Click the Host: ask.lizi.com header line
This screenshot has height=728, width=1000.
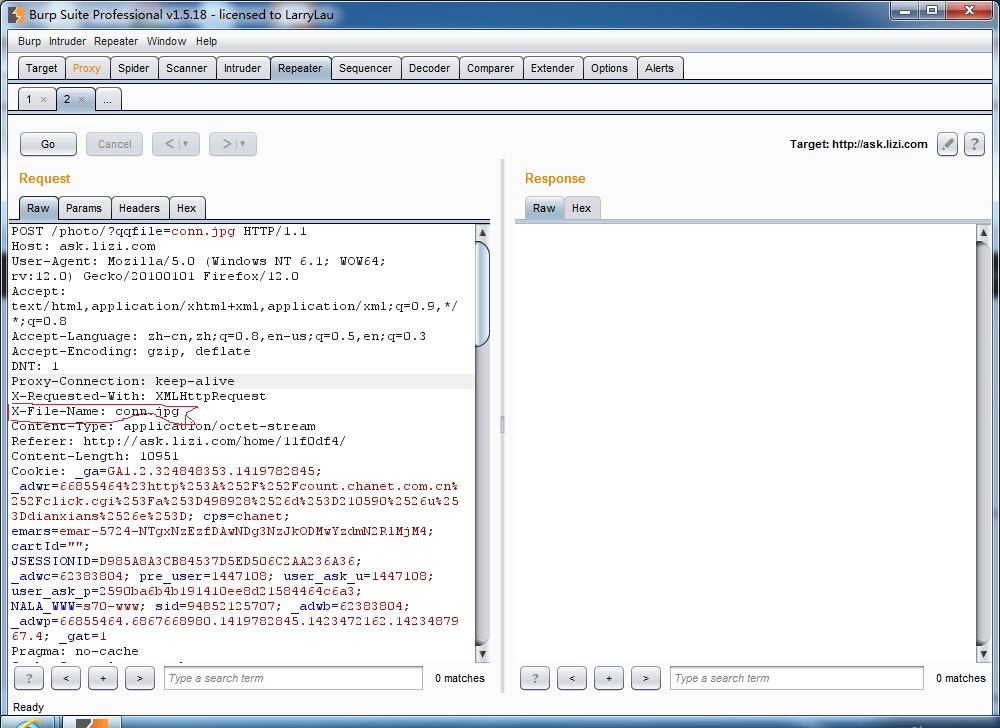[84, 246]
